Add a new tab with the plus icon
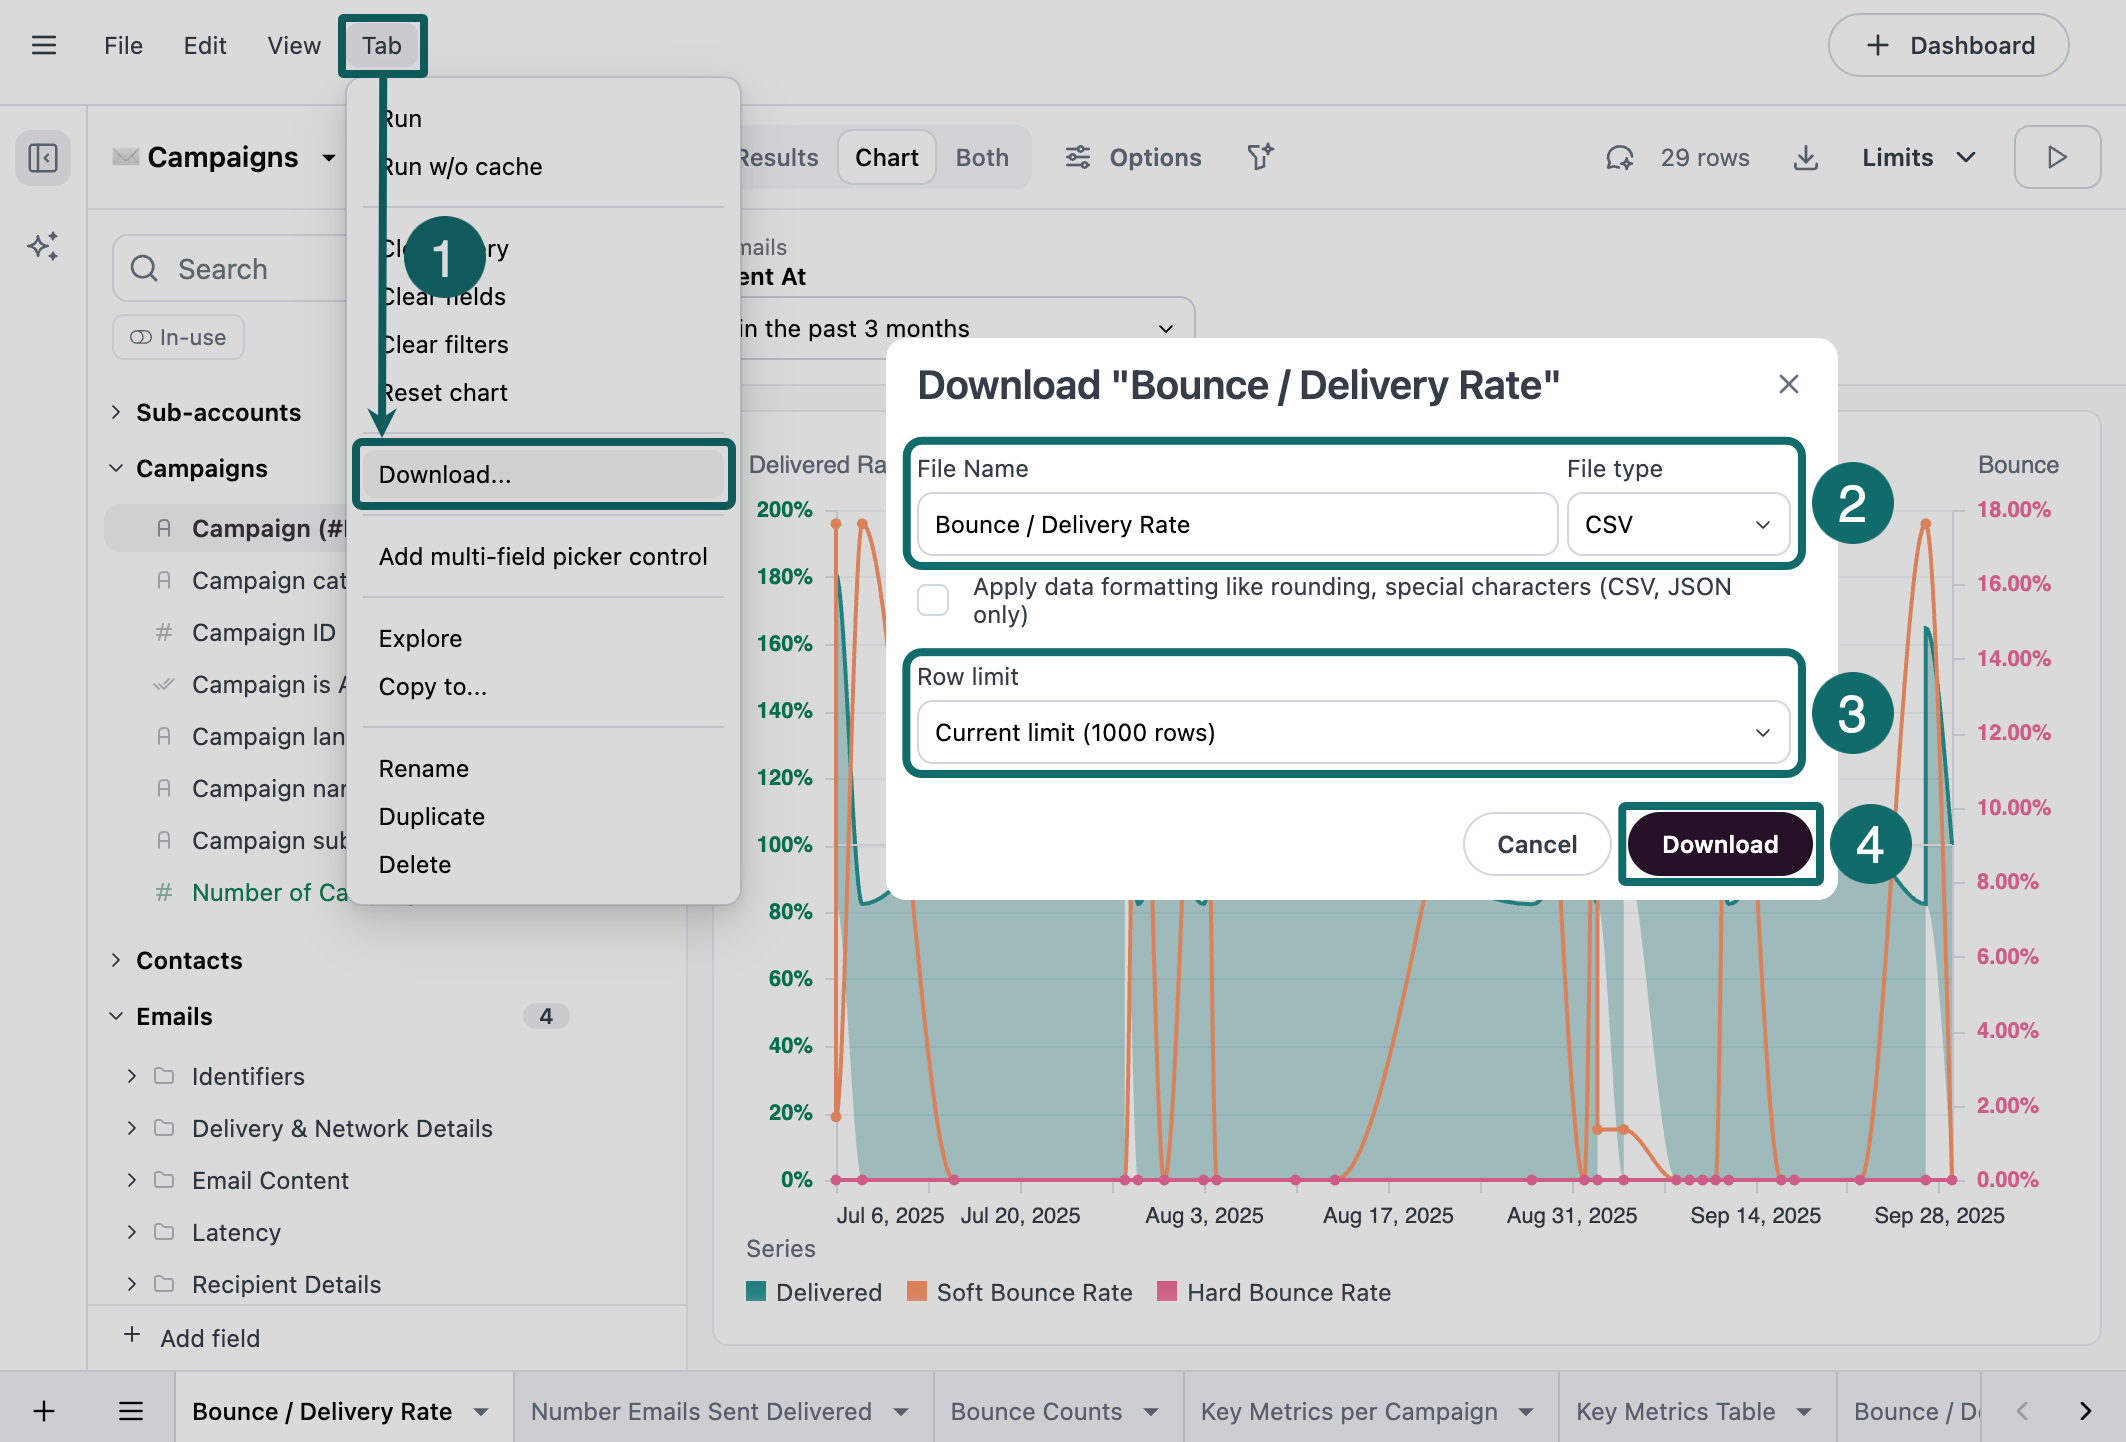 44,1411
